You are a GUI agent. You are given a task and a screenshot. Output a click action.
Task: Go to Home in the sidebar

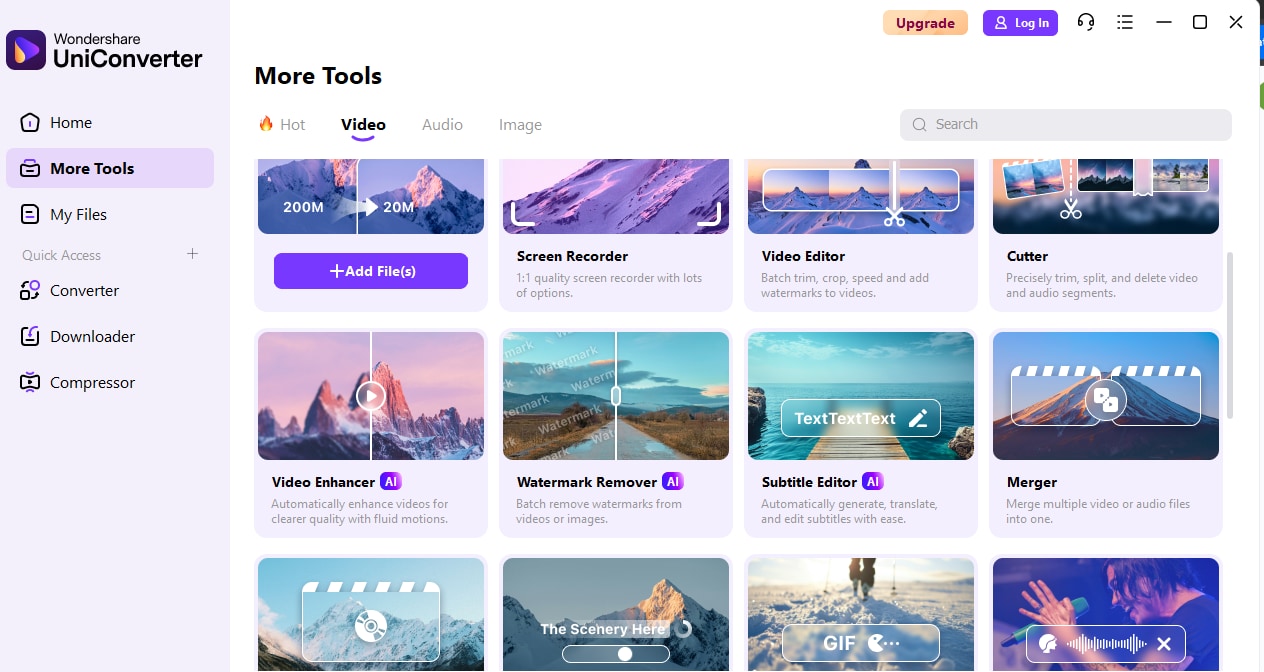(x=110, y=122)
